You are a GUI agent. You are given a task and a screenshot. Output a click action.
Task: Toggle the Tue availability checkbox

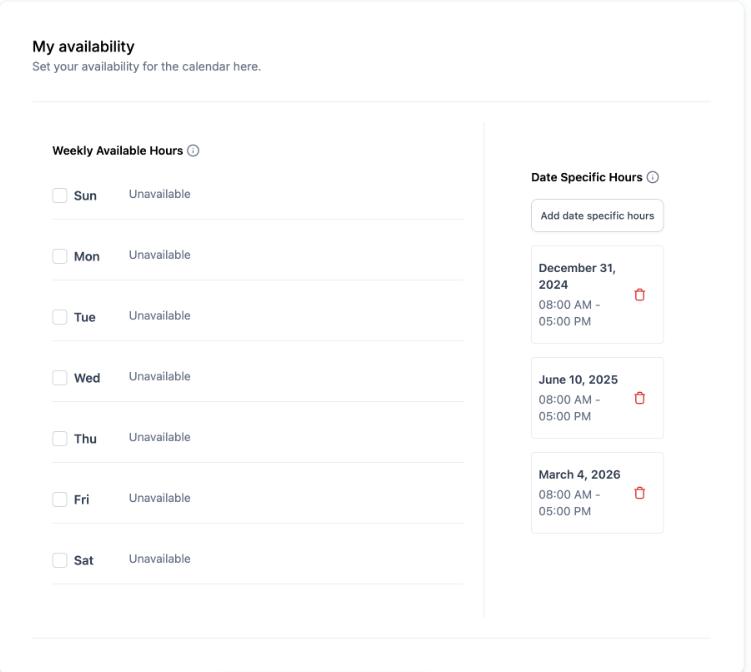tap(60, 317)
